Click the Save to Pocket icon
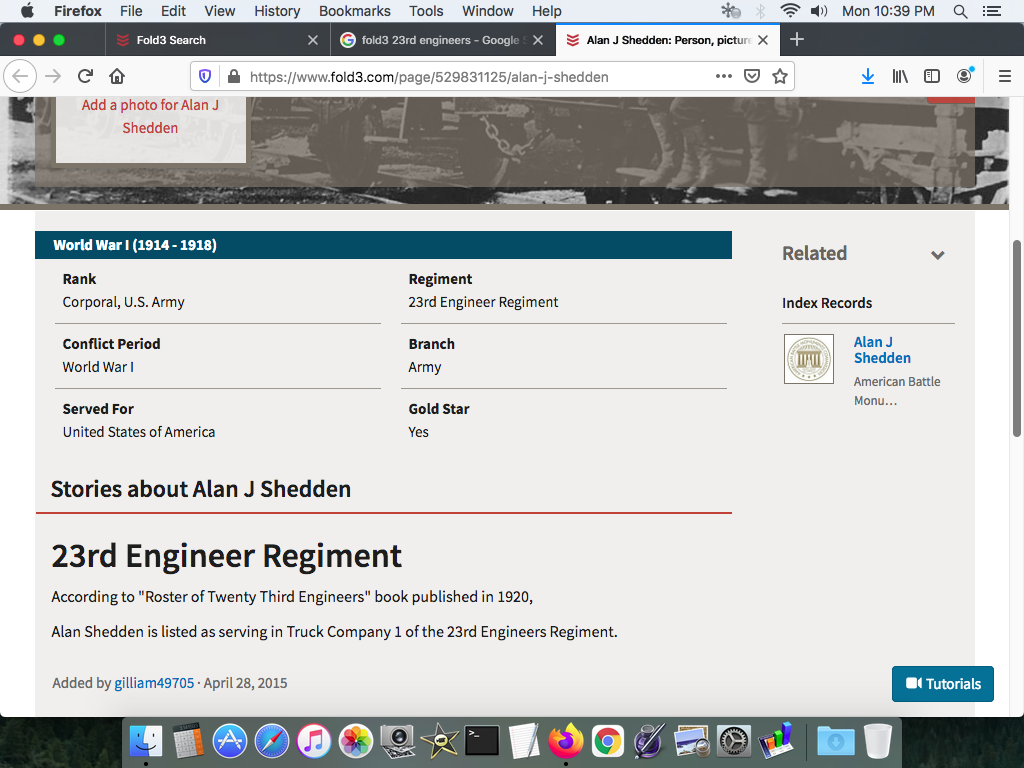1024x768 pixels. pyautogui.click(x=752, y=76)
